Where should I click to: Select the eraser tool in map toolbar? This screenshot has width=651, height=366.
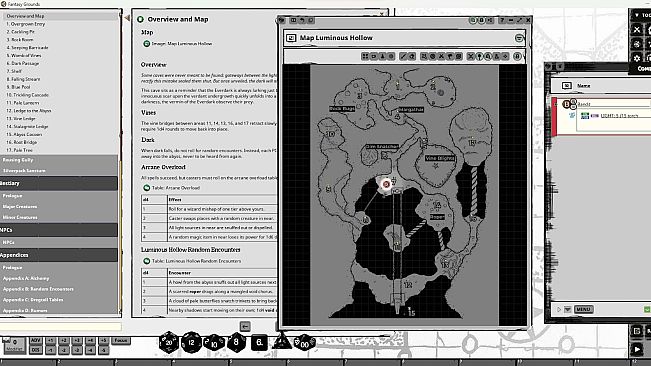412,56
